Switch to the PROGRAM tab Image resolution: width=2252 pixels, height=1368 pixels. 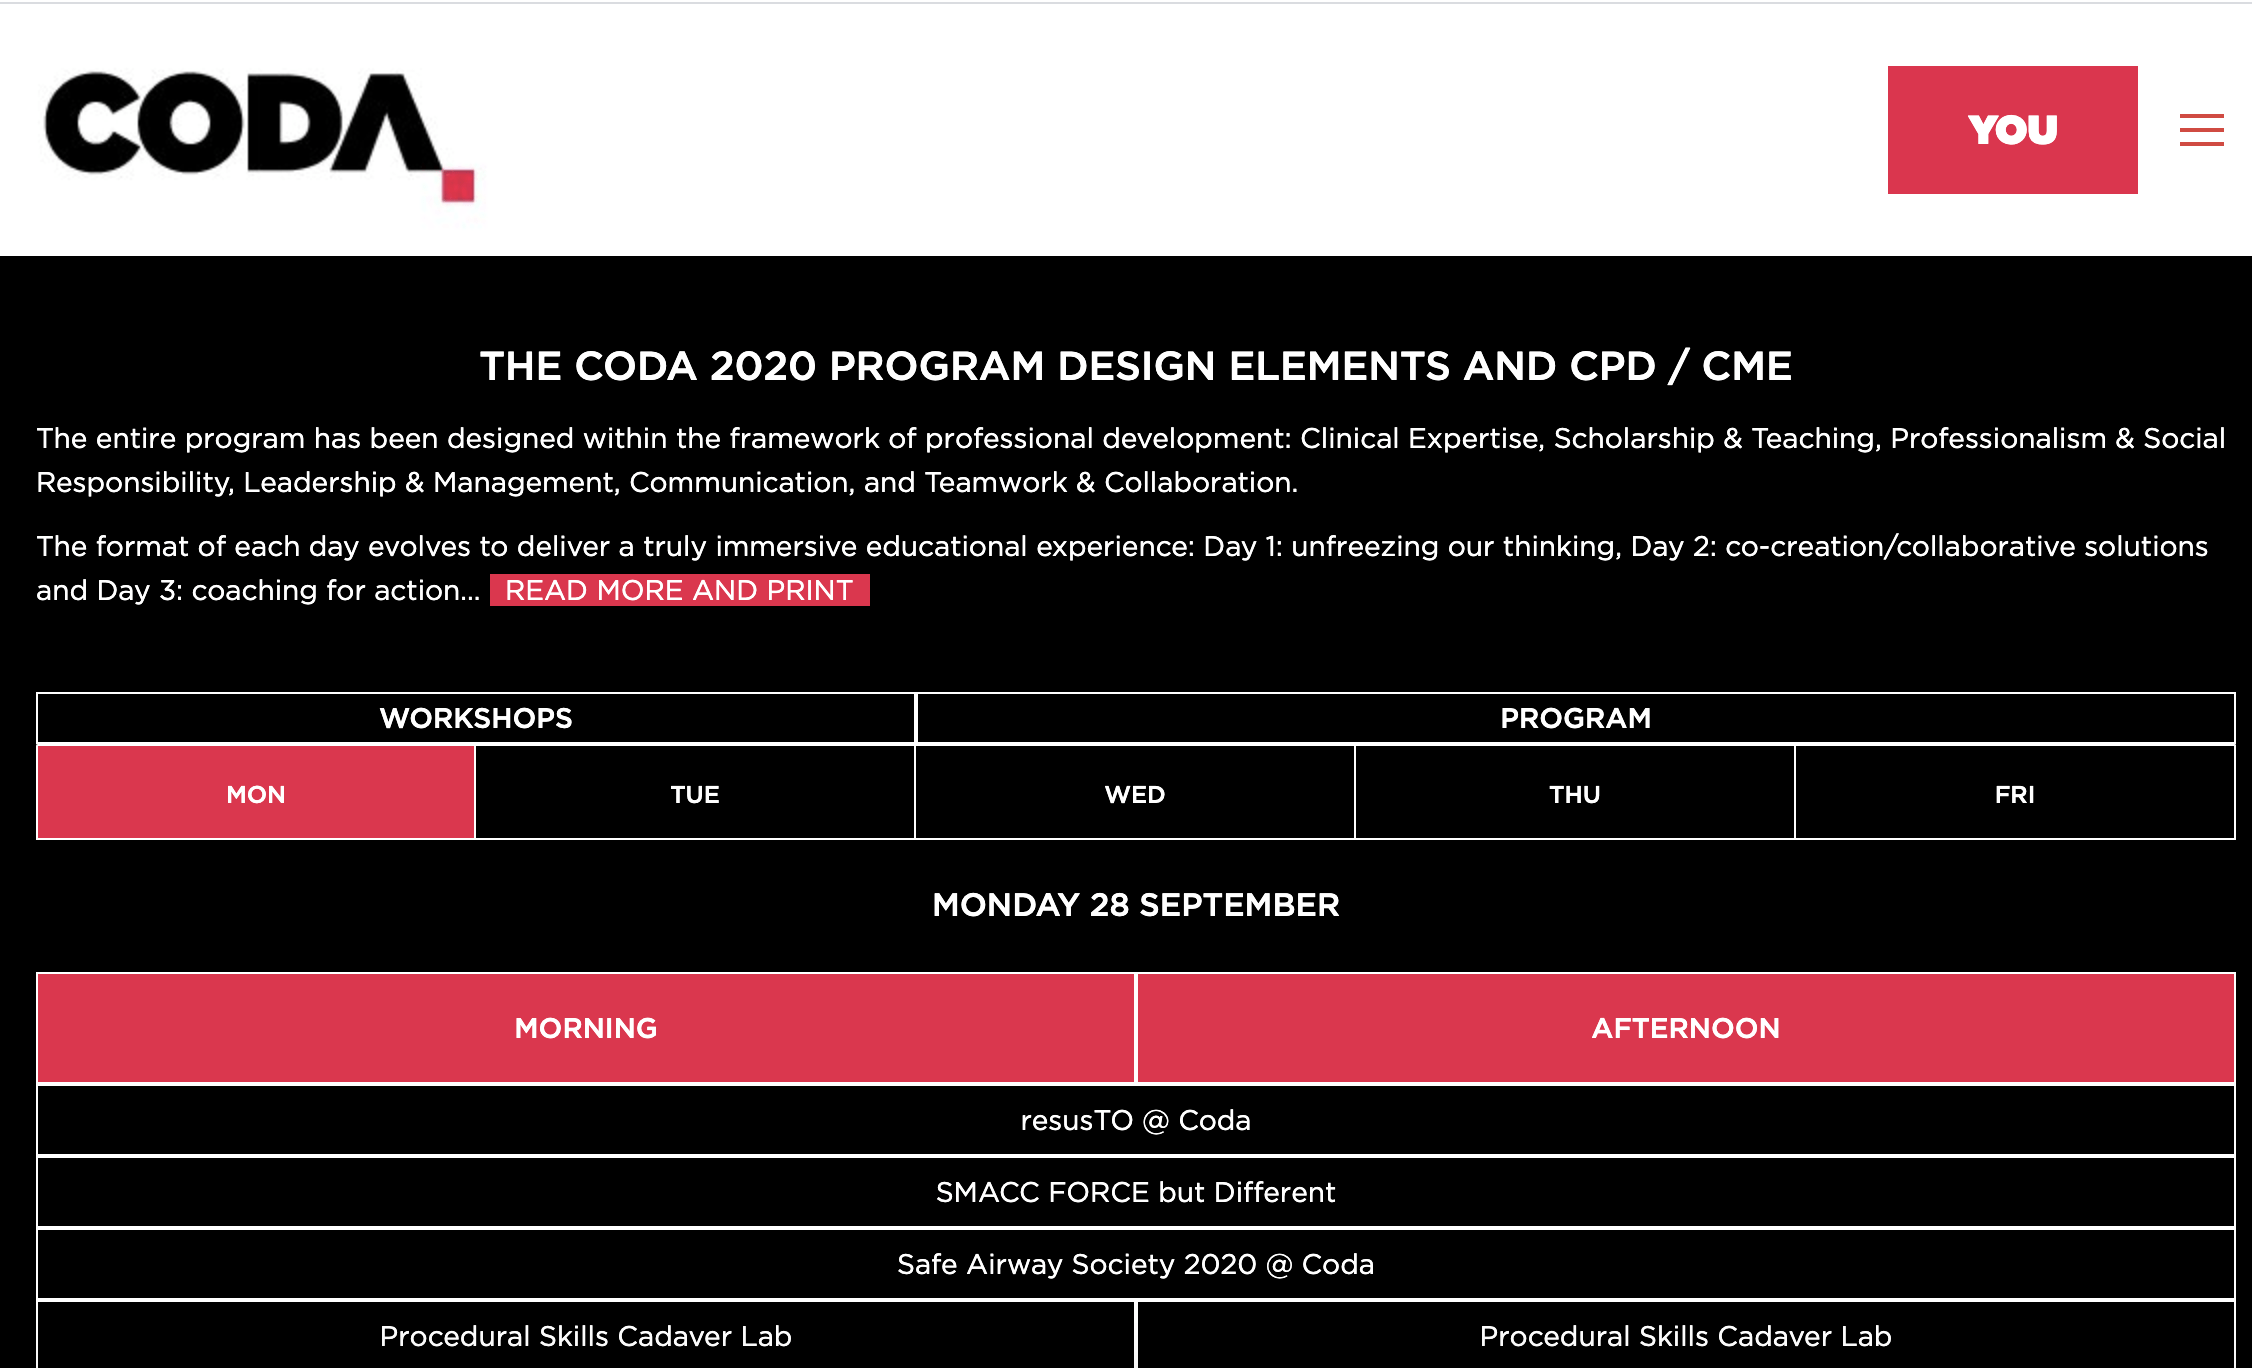pos(1575,718)
